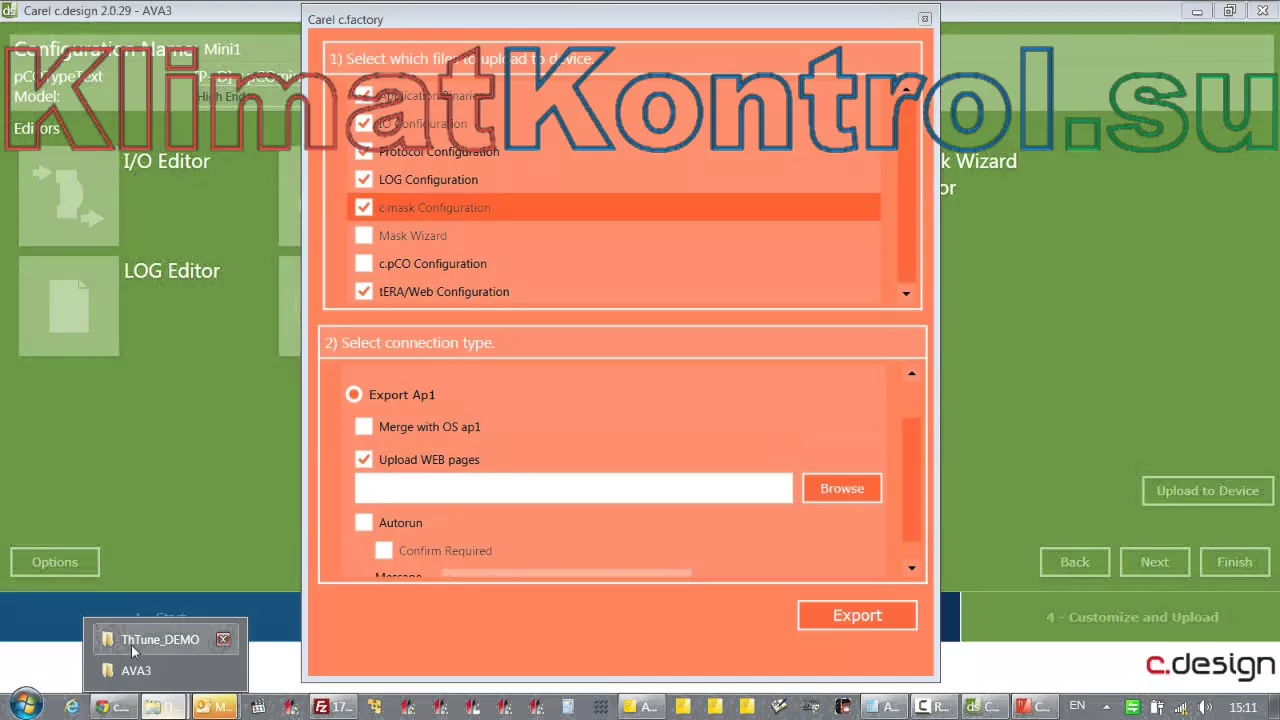This screenshot has width=1280, height=720.
Task: Toggle the c.mask Configuration checkbox
Action: click(x=364, y=208)
